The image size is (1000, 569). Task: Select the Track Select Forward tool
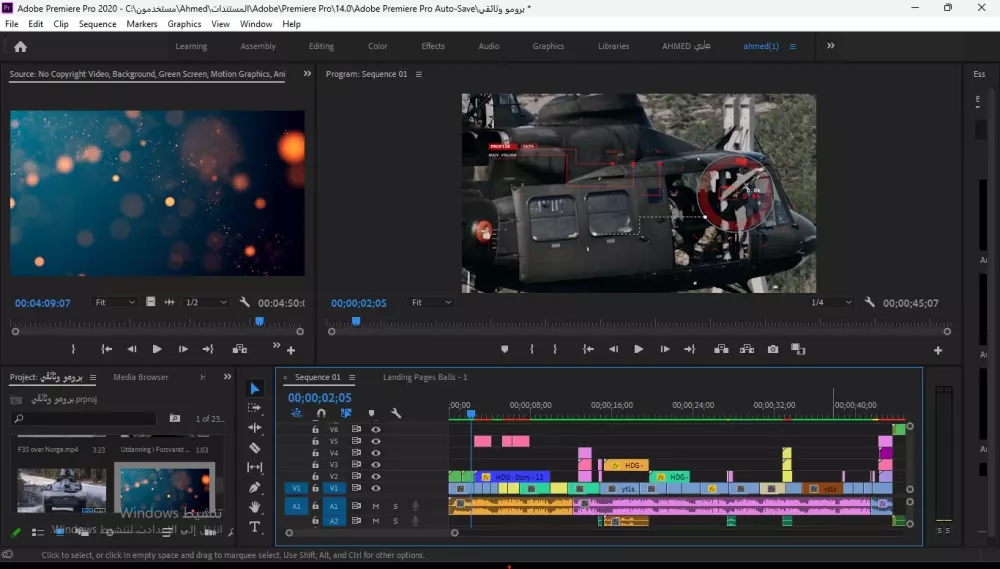click(x=255, y=408)
